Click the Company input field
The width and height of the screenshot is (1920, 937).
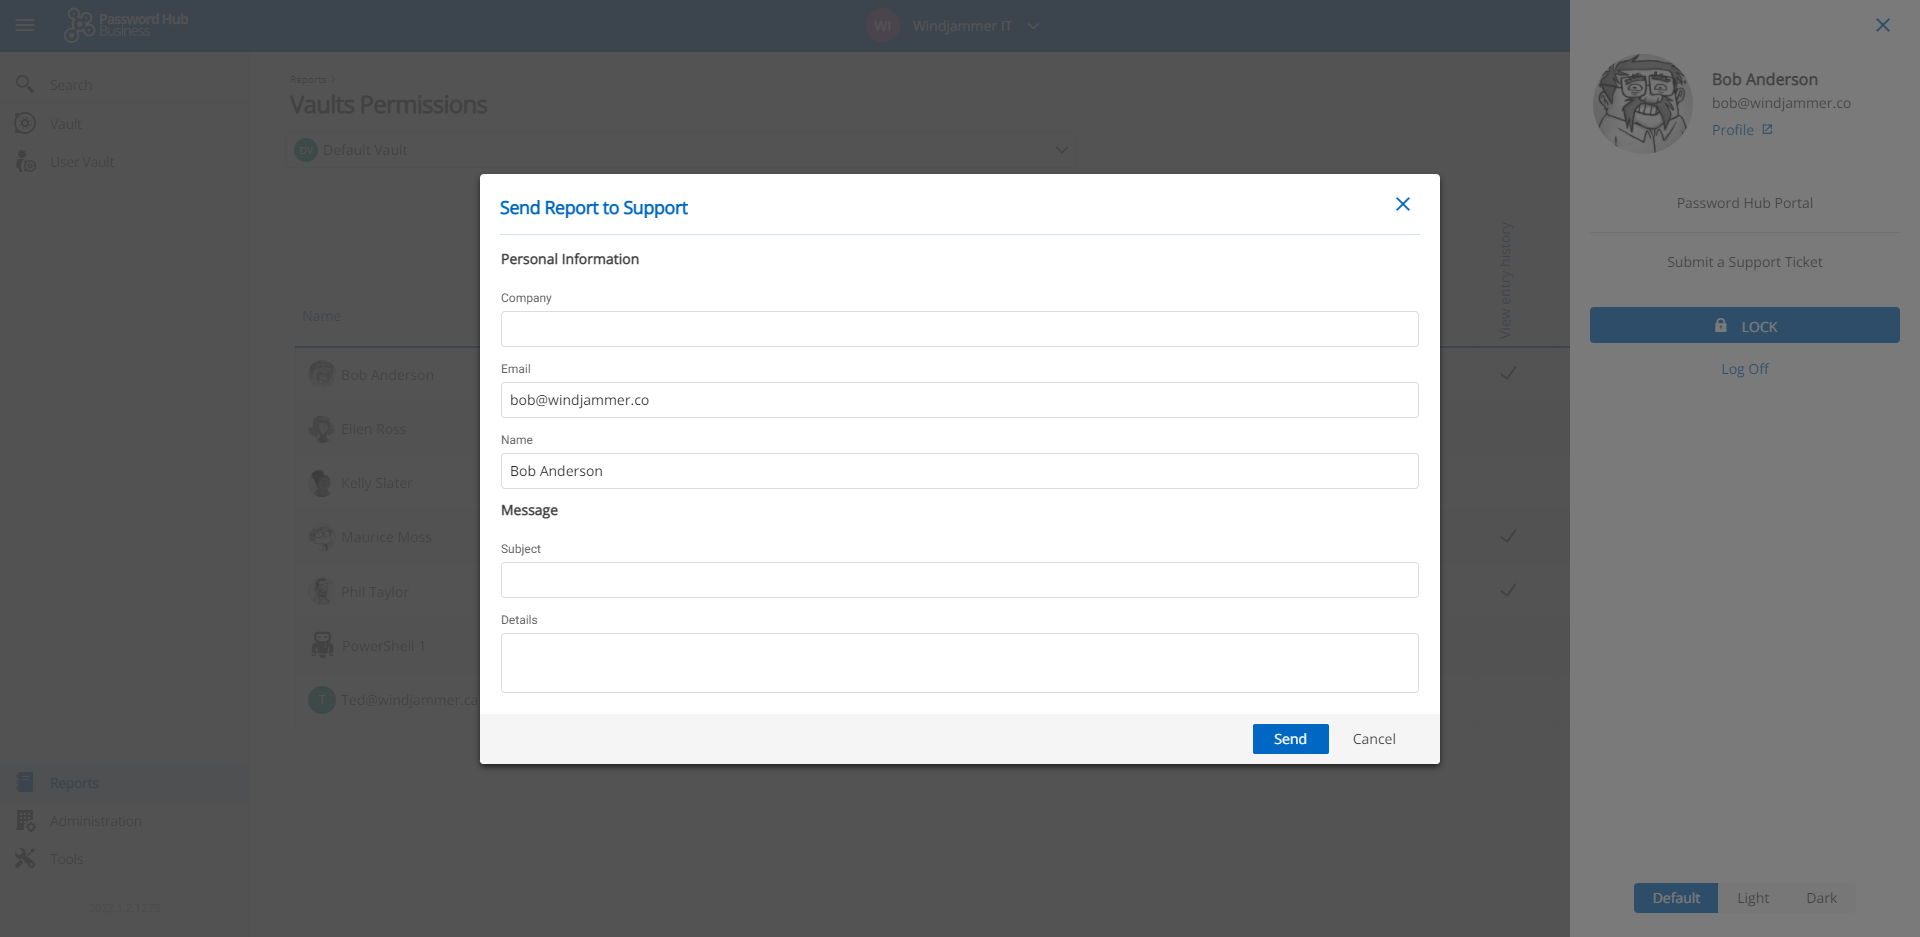tap(959, 329)
